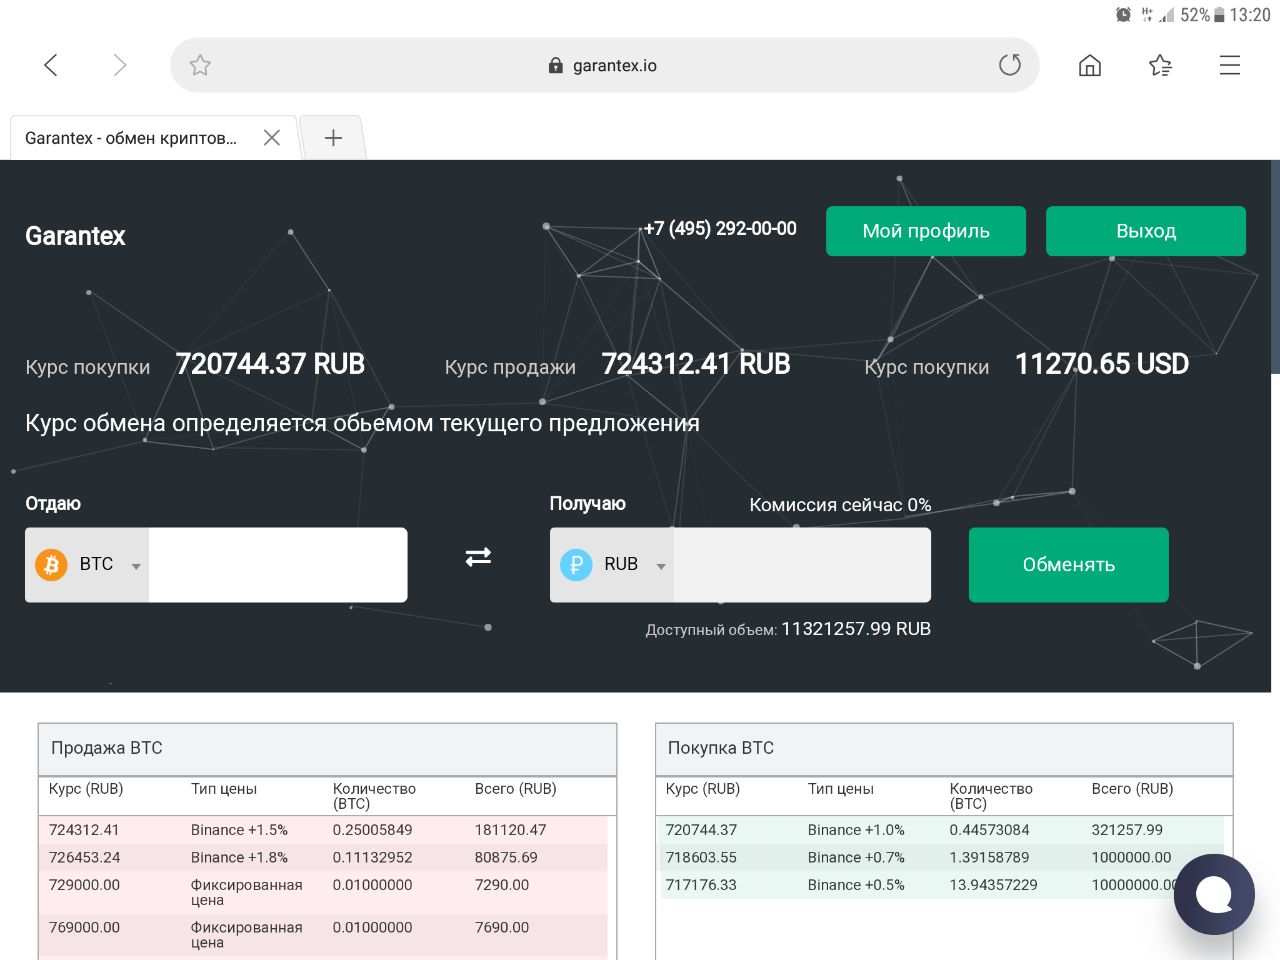Click Binance +1.0% price type cell
Viewport: 1280px width, 960px height.
[856, 830]
